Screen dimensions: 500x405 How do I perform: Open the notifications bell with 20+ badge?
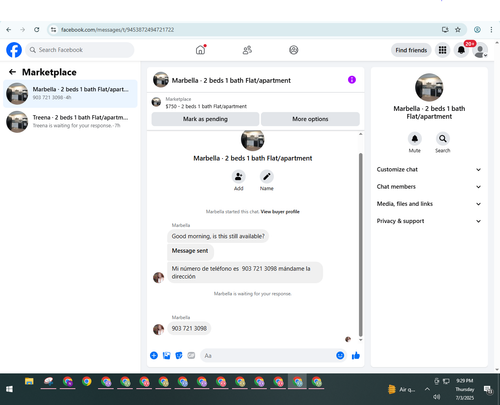[461, 50]
